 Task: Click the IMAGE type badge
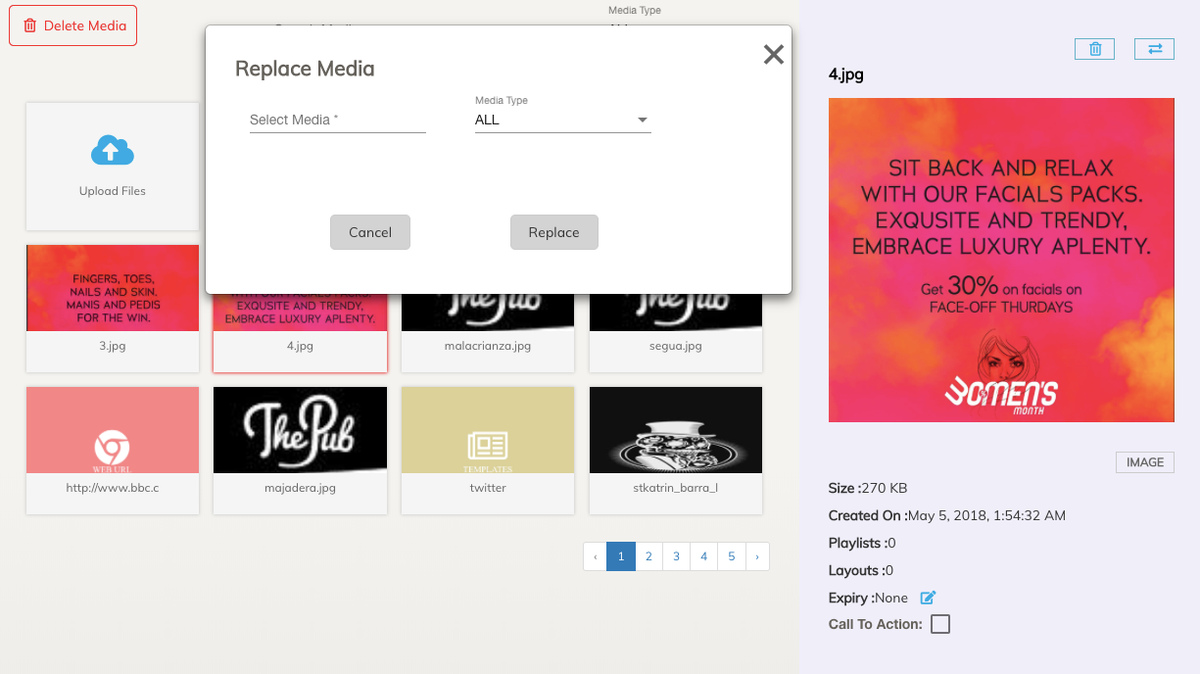[x=1145, y=462]
